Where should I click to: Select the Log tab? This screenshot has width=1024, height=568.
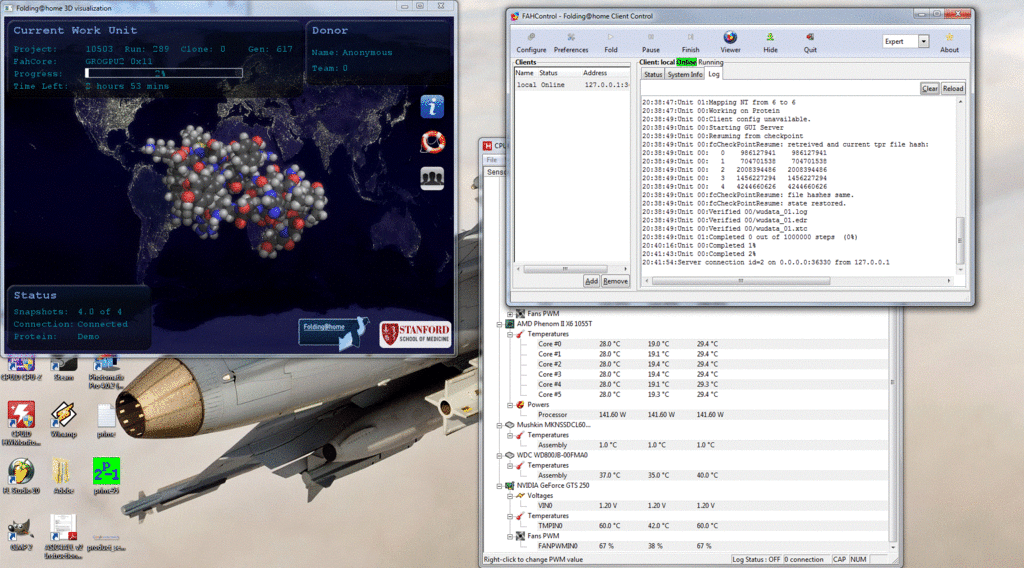(714, 74)
